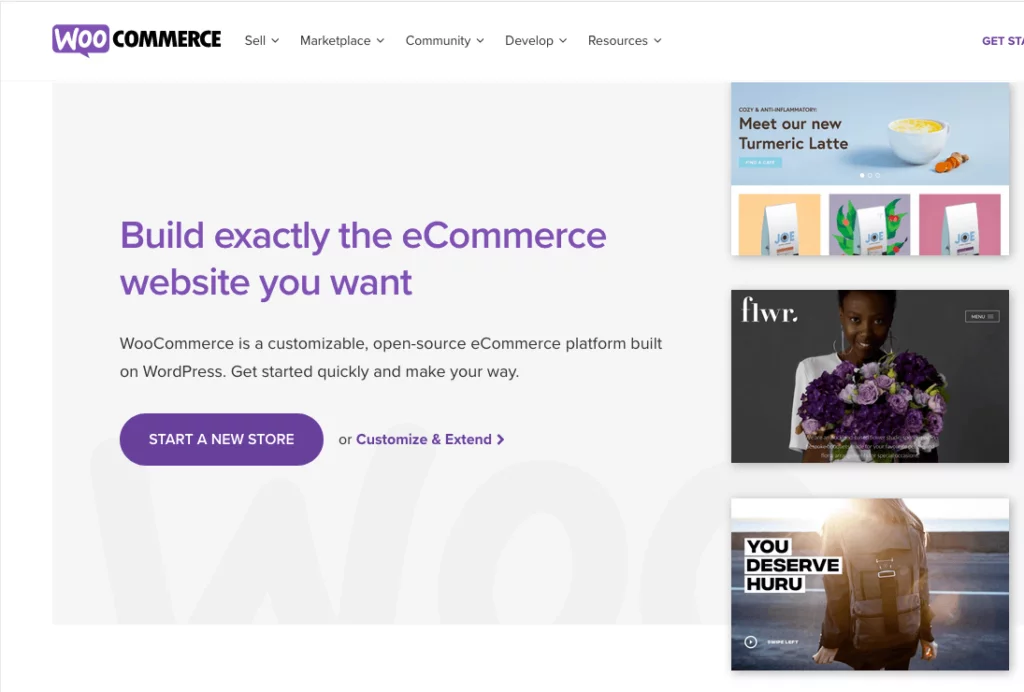Image resolution: width=1024 pixels, height=692 pixels.
Task: Select the purple JOE coffee bag product
Action: tap(870, 224)
